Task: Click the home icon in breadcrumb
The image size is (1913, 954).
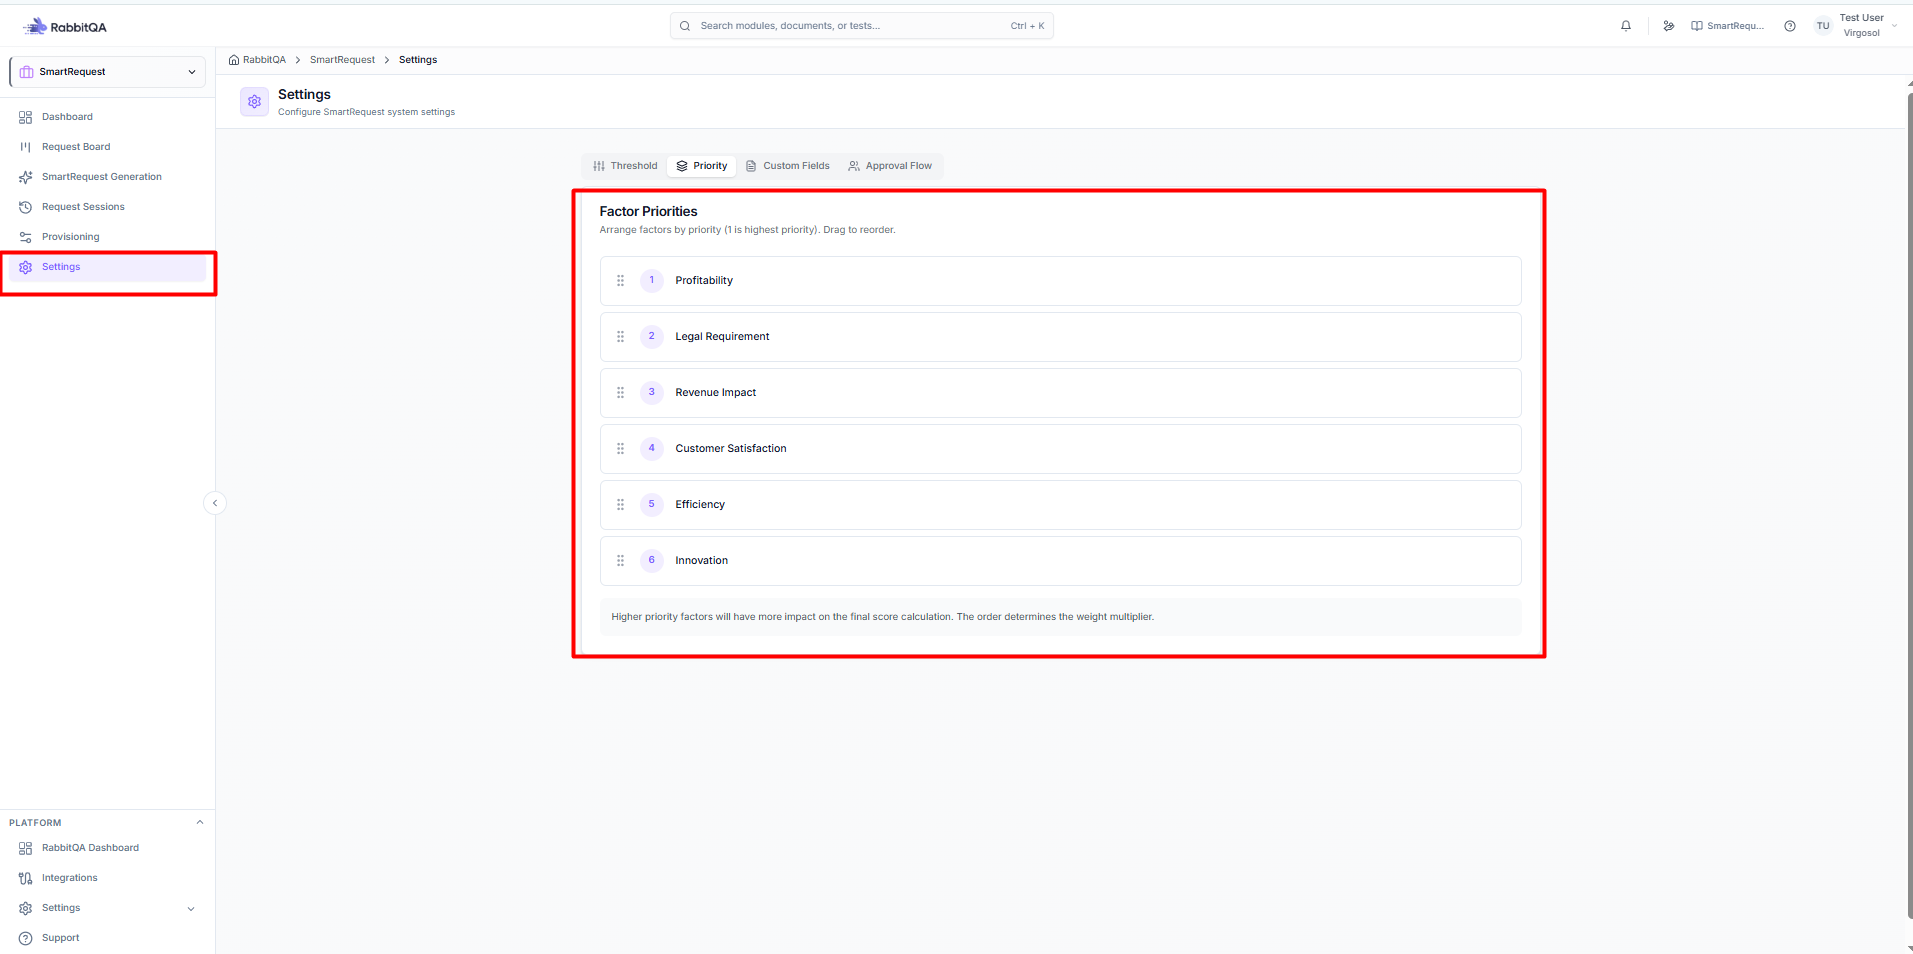Action: point(234,60)
